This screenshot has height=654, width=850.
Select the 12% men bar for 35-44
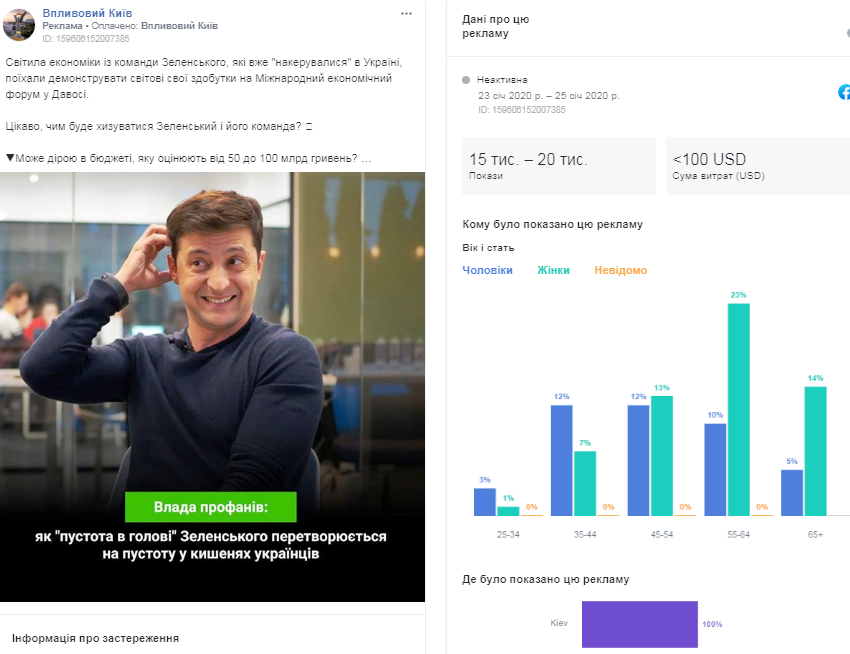point(561,460)
